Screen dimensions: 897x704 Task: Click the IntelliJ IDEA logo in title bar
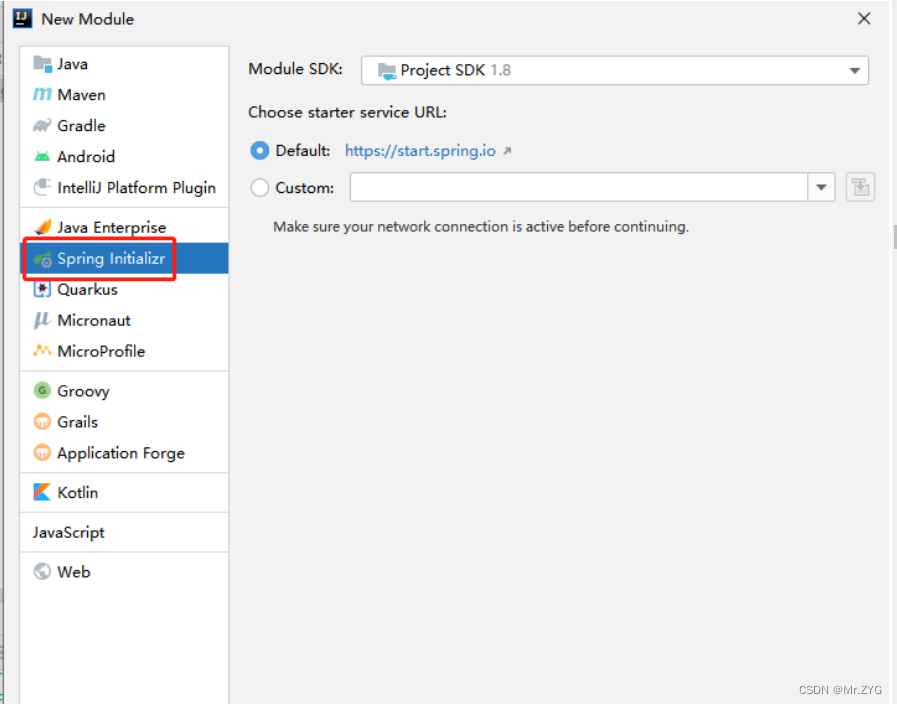point(22,18)
